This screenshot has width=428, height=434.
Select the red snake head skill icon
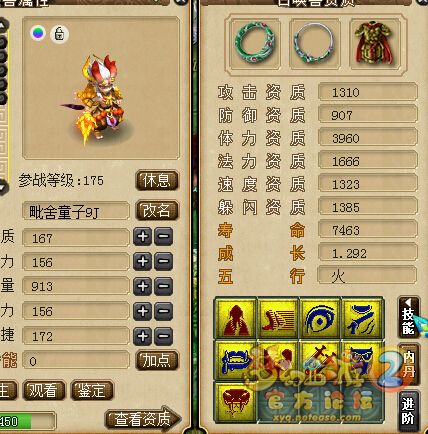[236, 402]
